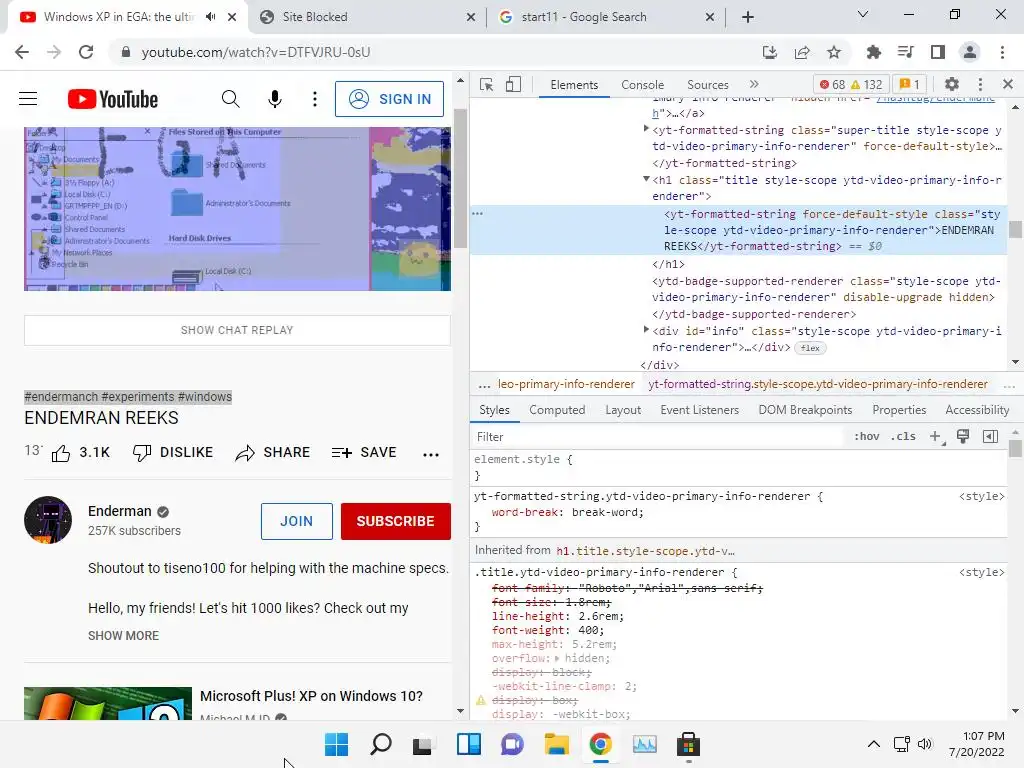Share the video via SHARE button
The width and height of the screenshot is (1024, 768).
272,453
